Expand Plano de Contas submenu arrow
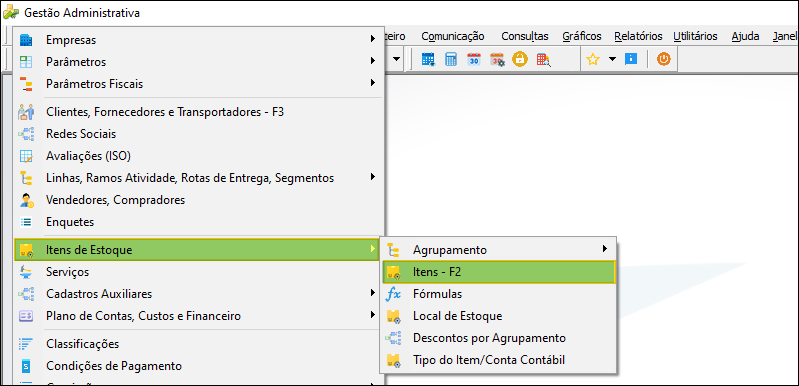Viewport: 799px width, 386px height. click(x=373, y=314)
